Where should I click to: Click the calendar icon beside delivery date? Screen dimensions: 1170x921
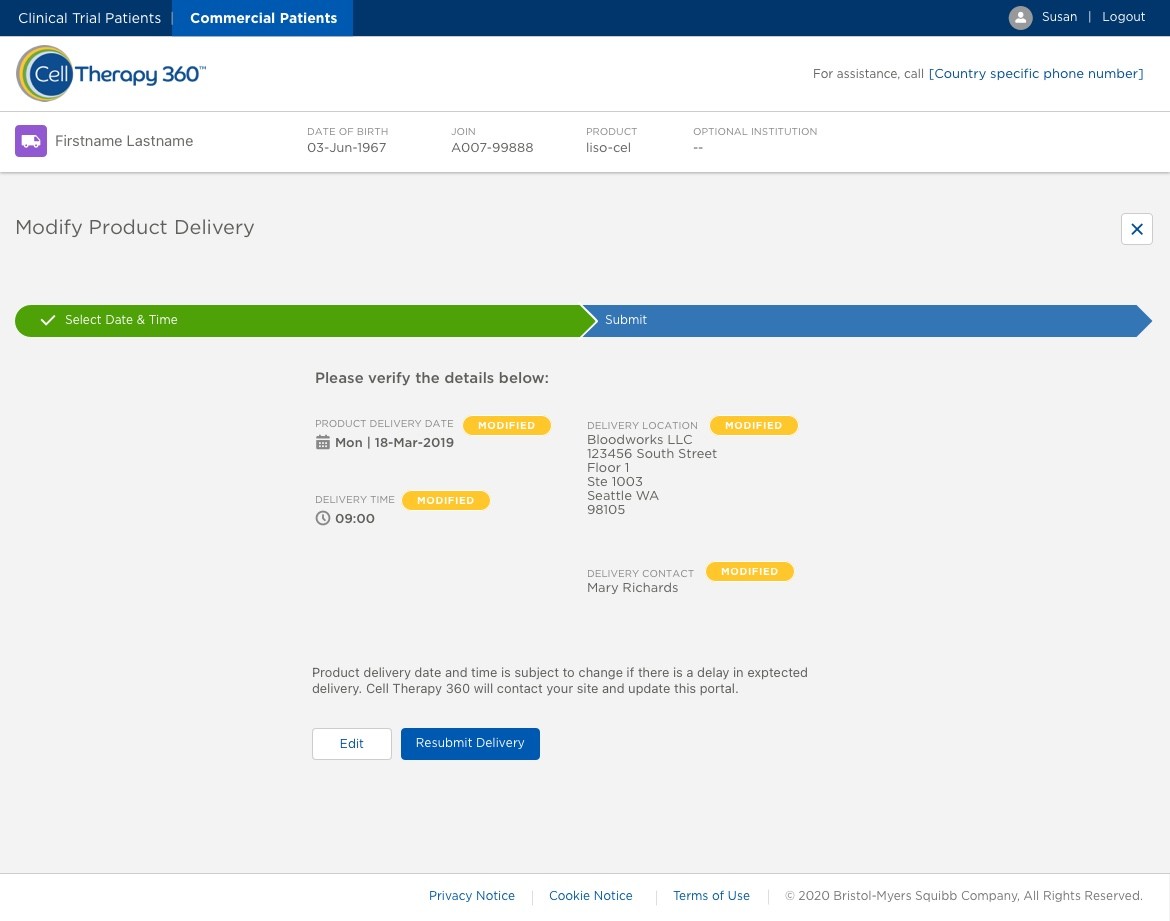click(x=322, y=443)
